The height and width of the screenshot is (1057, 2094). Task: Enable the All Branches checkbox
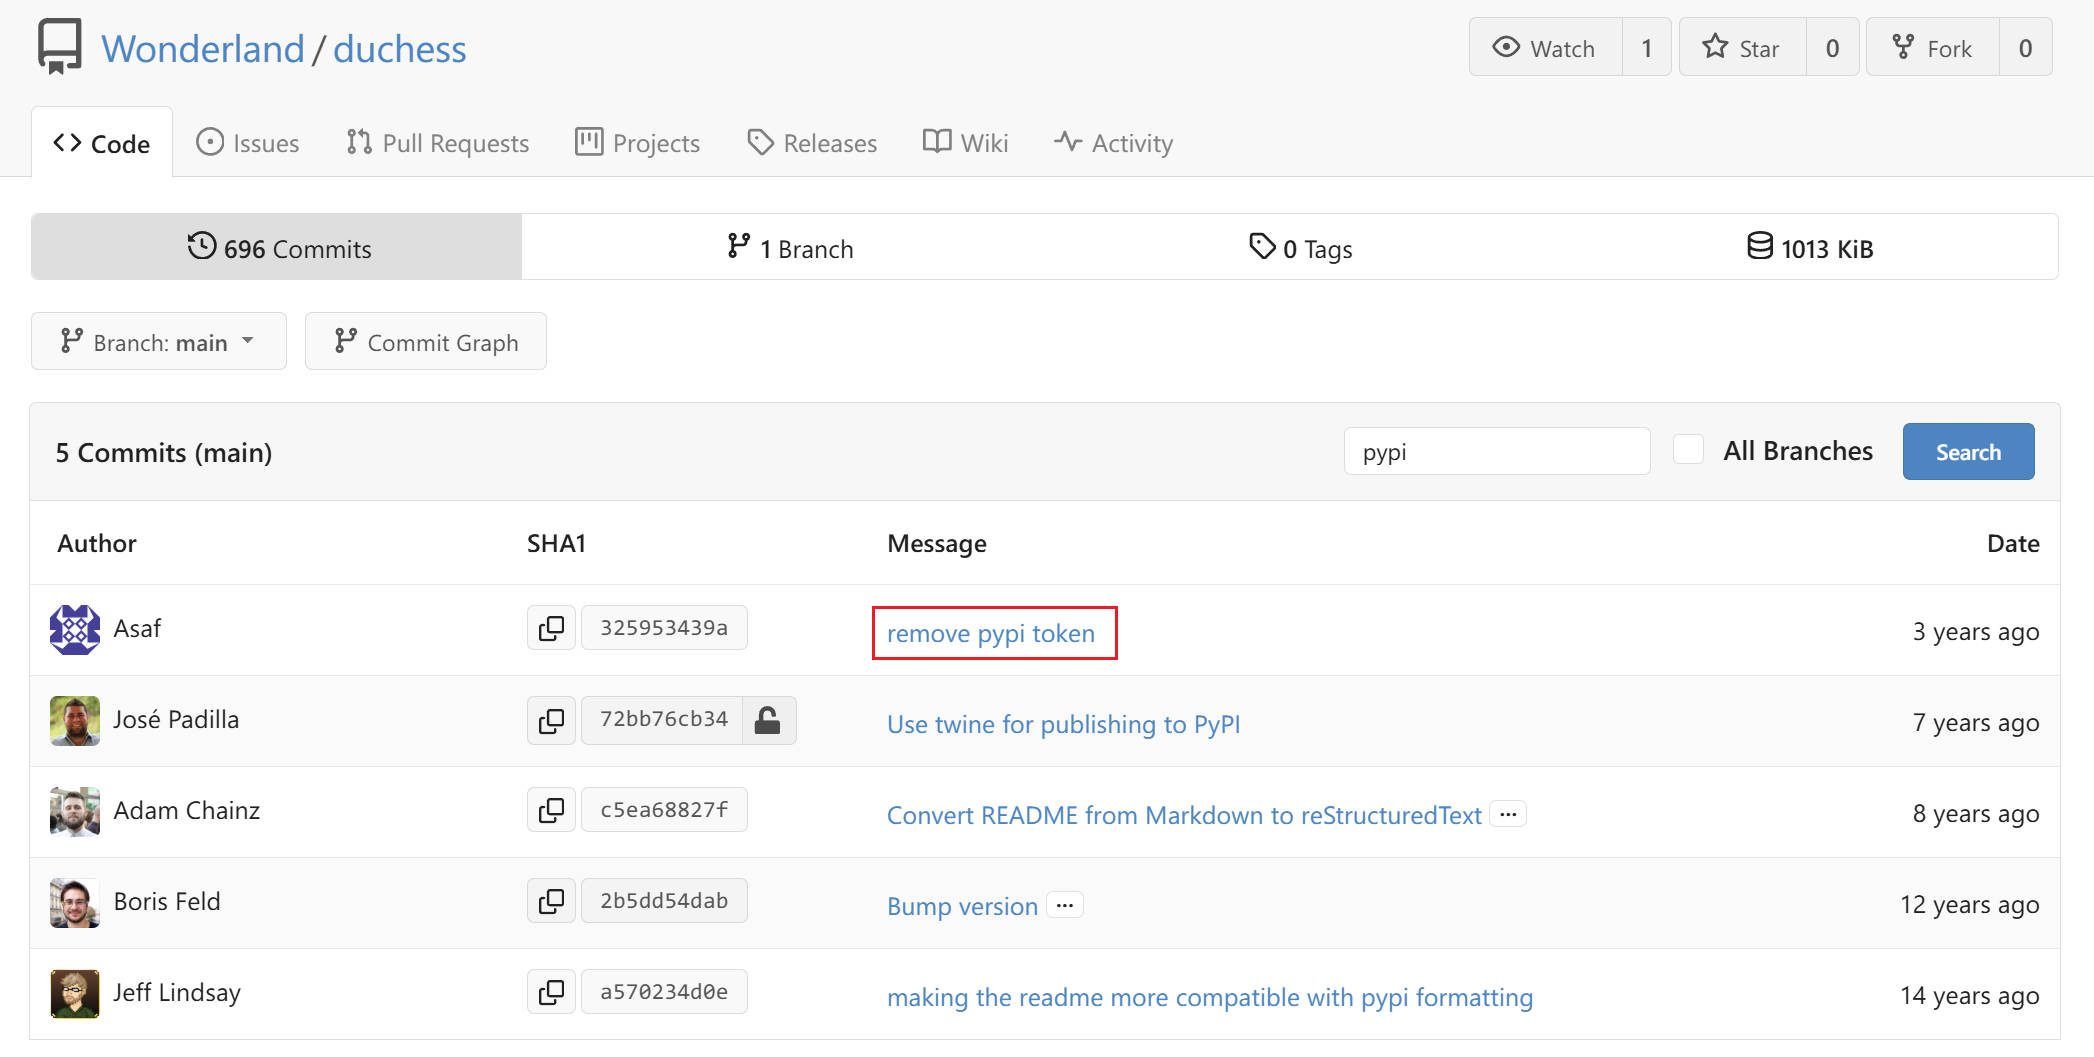pos(1688,450)
